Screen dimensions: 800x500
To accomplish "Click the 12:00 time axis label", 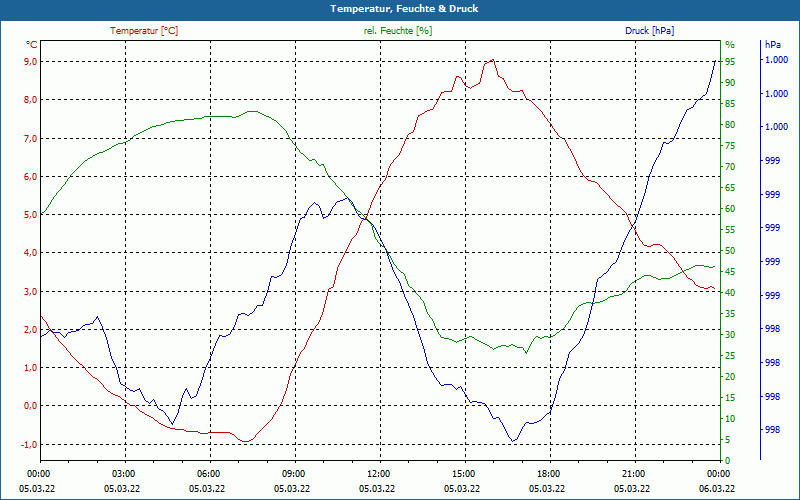I will point(379,473).
